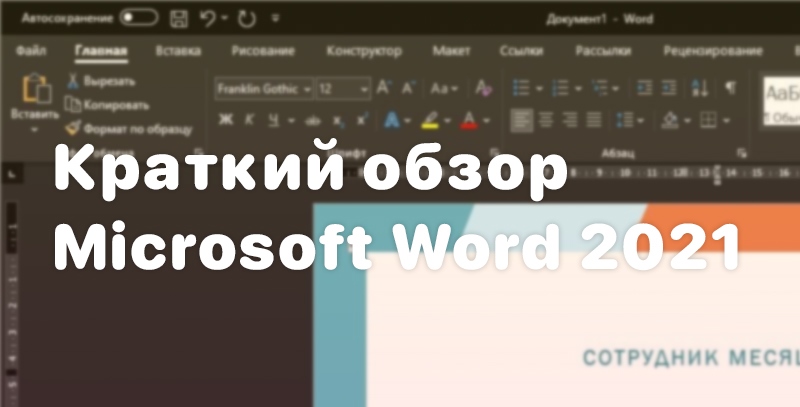Viewport: 800px width, 407px height.
Task: Click the decrease indent icon
Action: coord(645,88)
